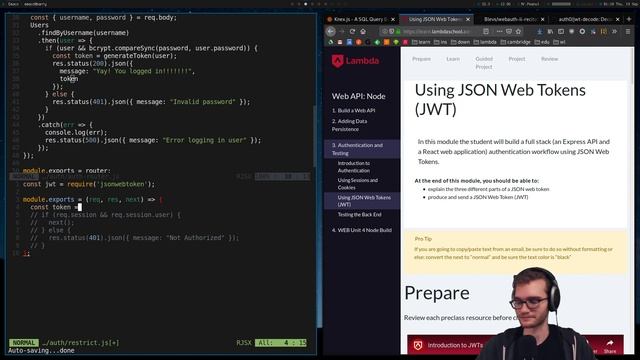The width and height of the screenshot is (640, 360).
Task: Open 4. WEB Unit 4 Node Build
Action: pos(362,230)
